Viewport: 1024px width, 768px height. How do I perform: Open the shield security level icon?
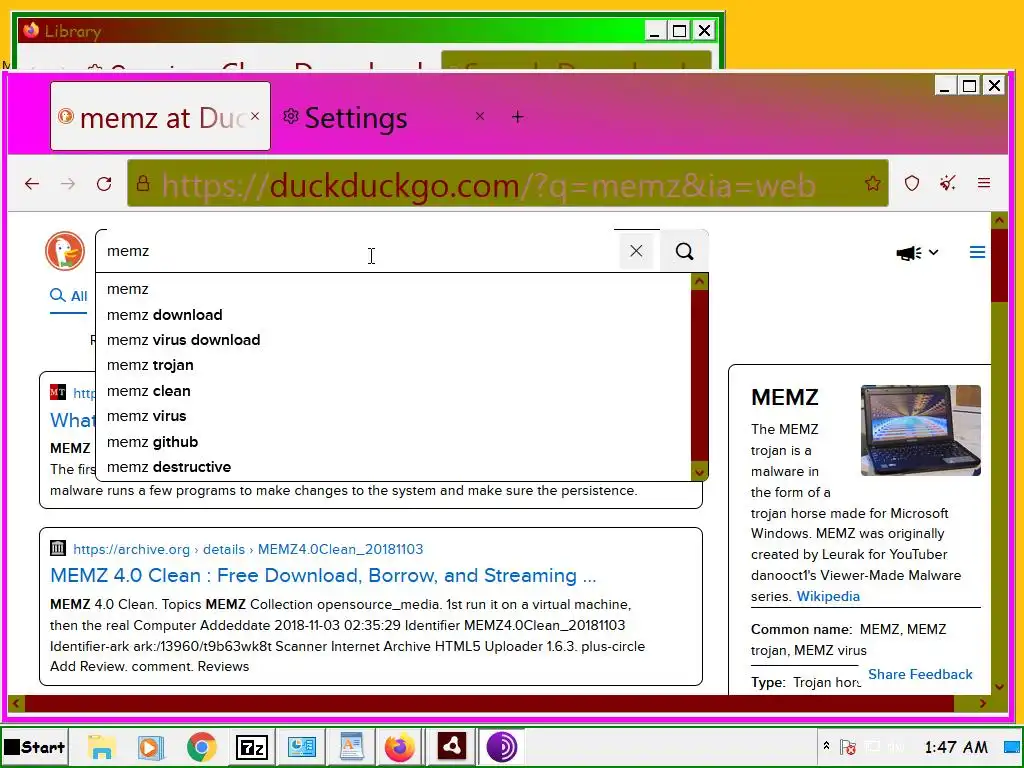[912, 184]
